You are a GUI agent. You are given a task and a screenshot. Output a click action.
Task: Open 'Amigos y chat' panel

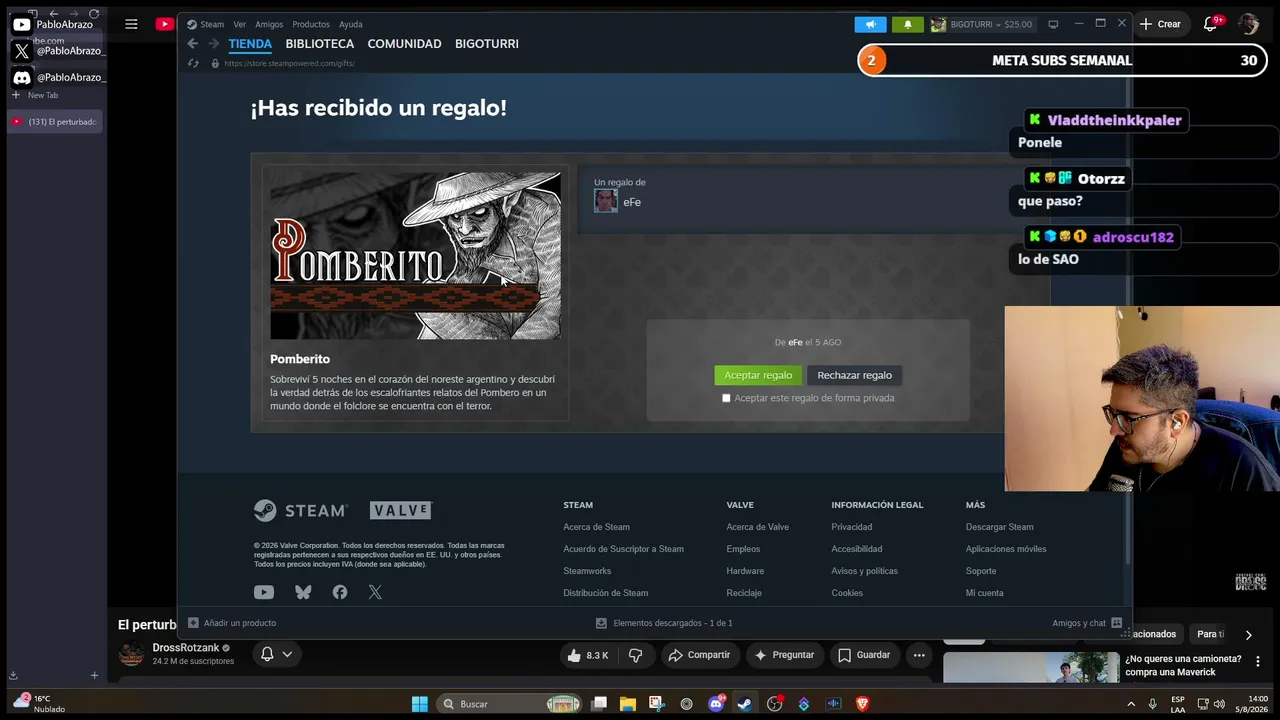(x=1087, y=623)
